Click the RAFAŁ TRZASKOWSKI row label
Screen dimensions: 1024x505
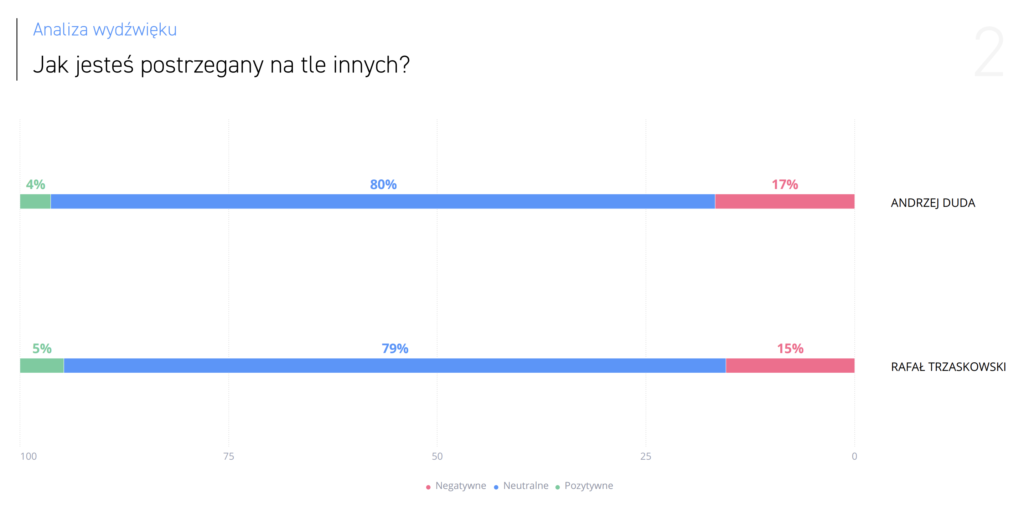(x=948, y=367)
